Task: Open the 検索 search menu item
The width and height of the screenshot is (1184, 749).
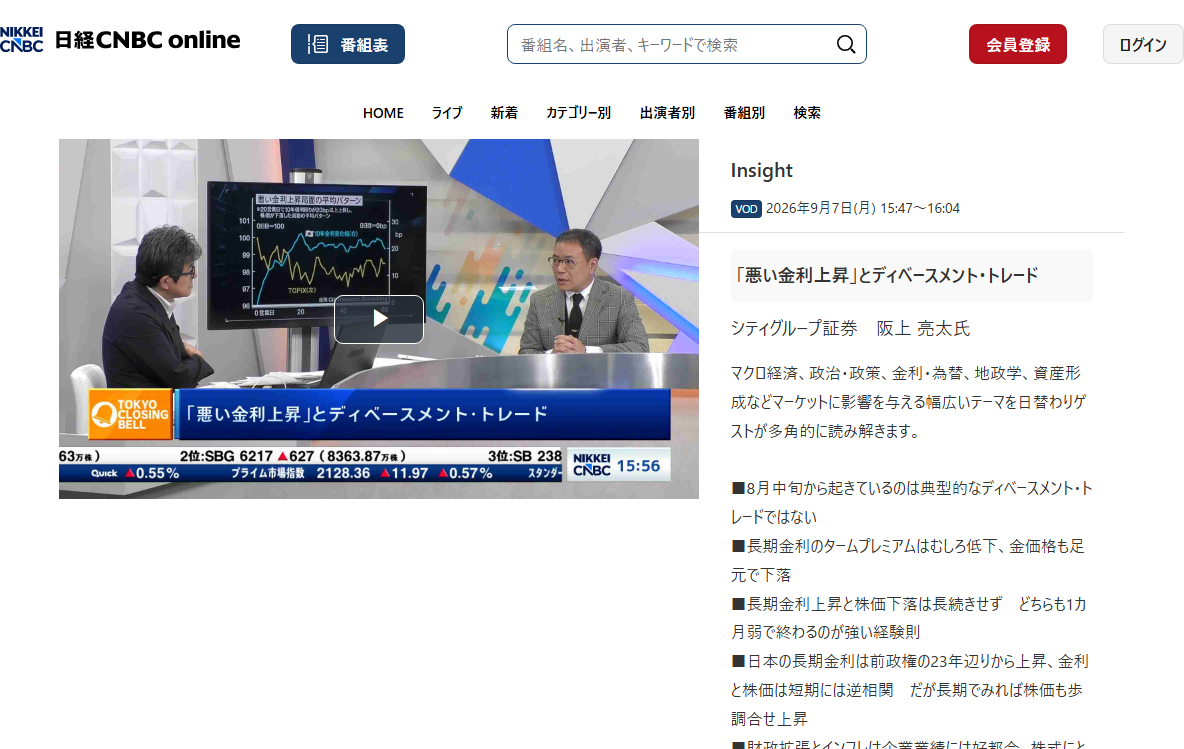Action: coord(806,113)
